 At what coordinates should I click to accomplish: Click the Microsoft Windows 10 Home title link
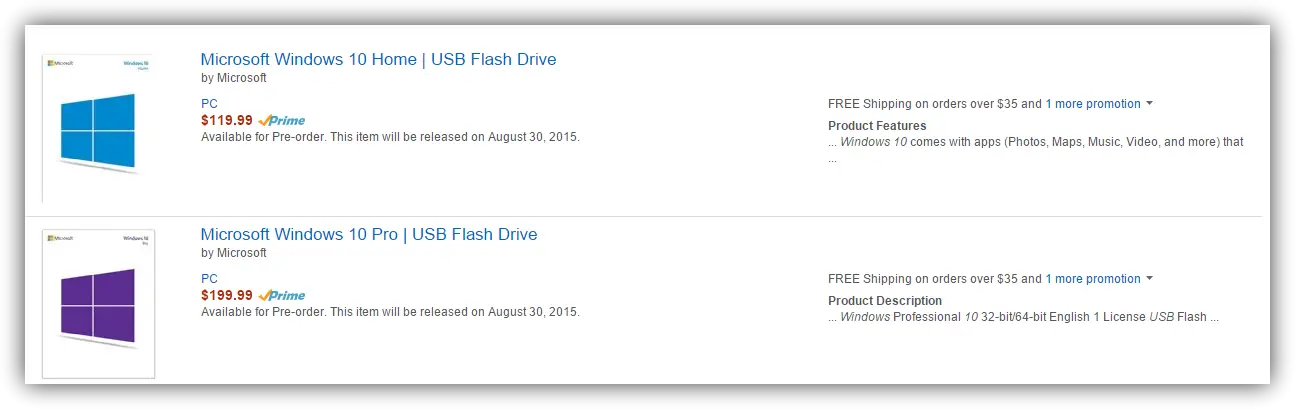(378, 59)
